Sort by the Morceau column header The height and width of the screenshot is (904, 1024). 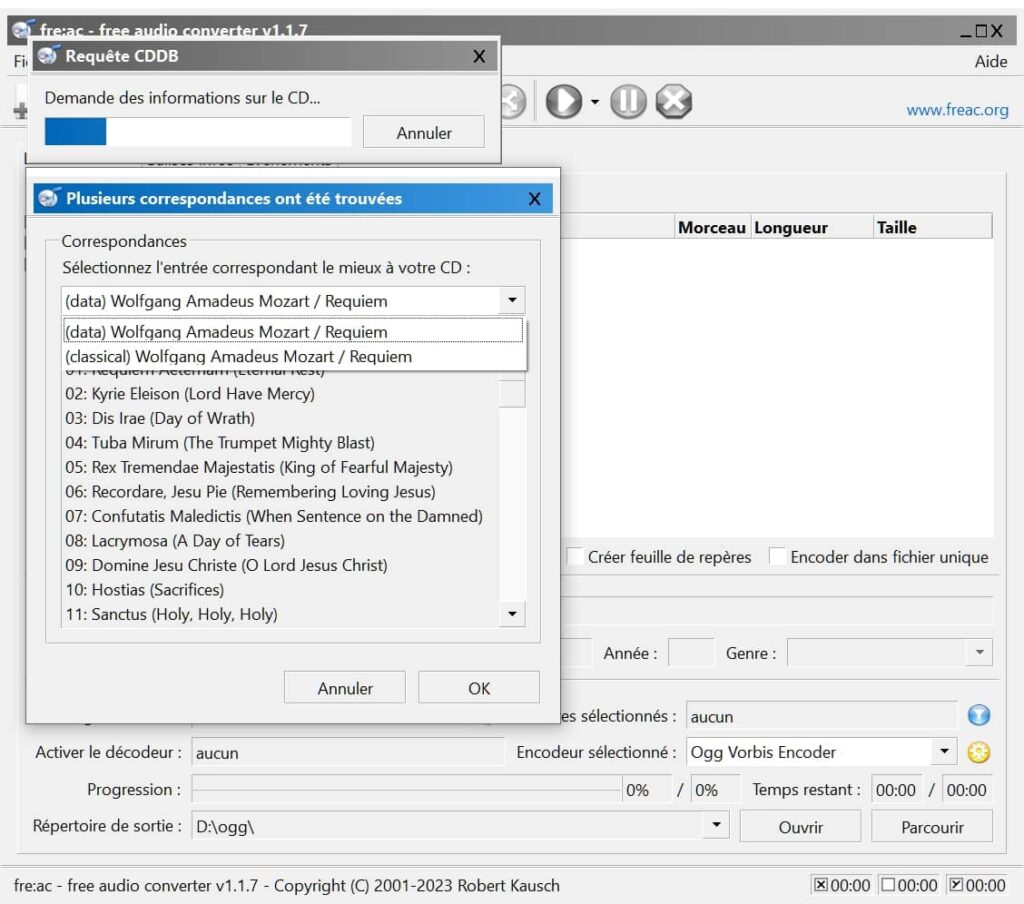pyautogui.click(x=712, y=227)
